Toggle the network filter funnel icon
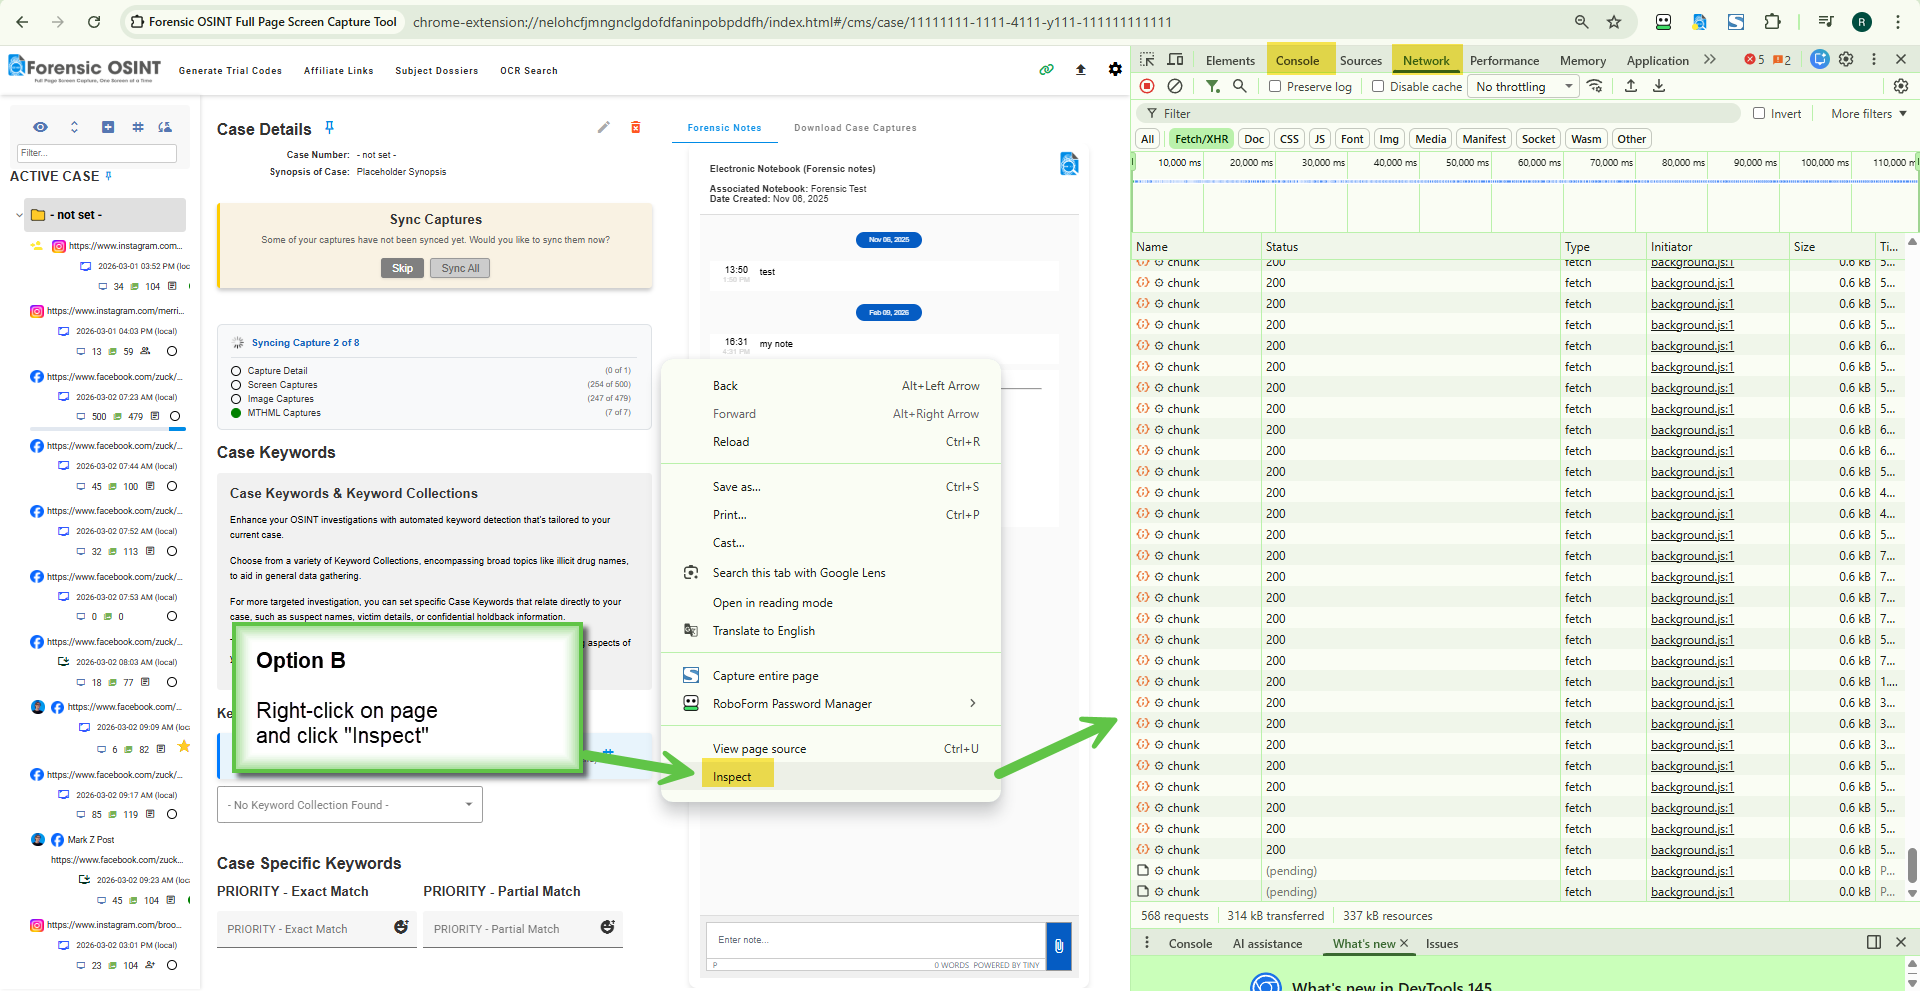Image resolution: width=1920 pixels, height=991 pixels. tap(1212, 87)
